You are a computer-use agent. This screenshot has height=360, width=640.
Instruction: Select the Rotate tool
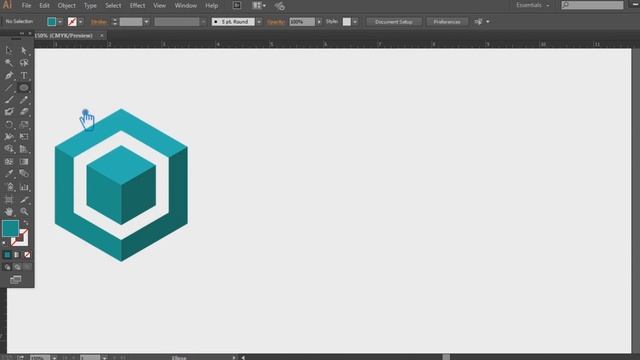[9, 124]
